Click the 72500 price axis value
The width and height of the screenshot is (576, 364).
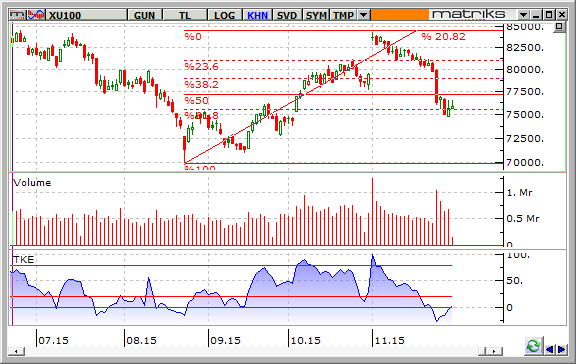click(x=525, y=138)
